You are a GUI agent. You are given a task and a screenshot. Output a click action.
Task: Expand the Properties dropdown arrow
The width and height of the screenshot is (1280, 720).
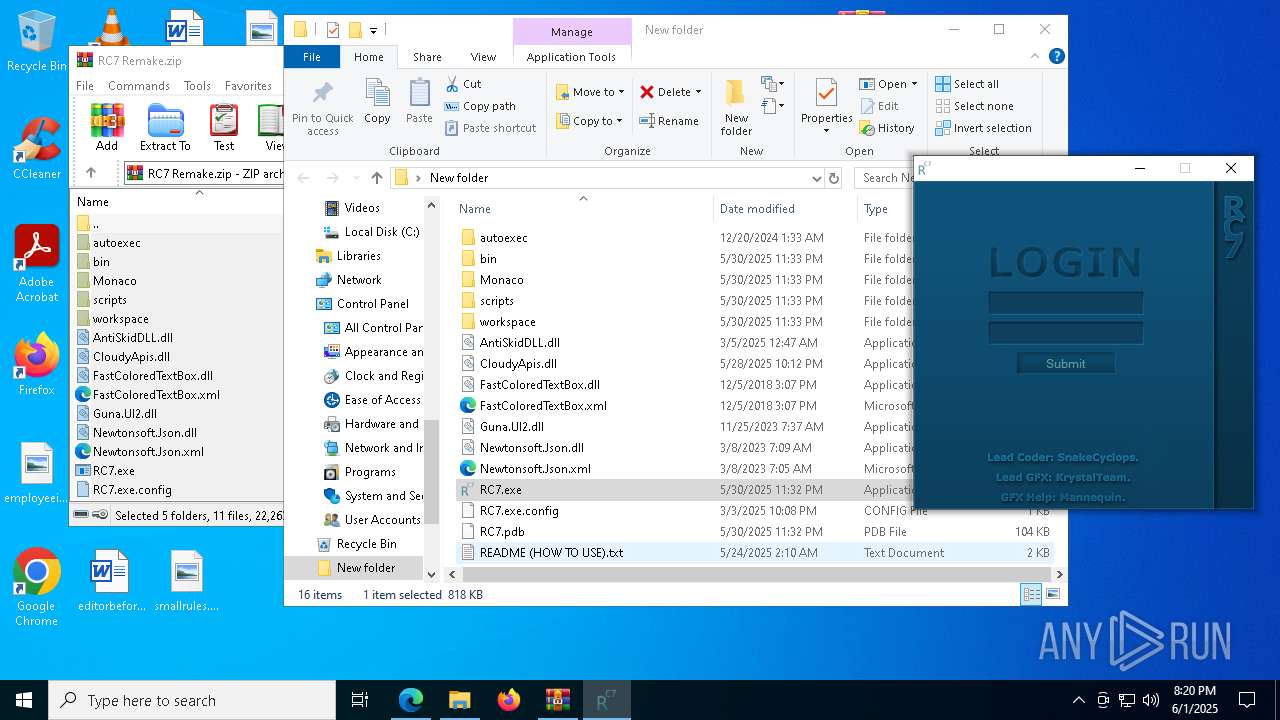(x=826, y=131)
